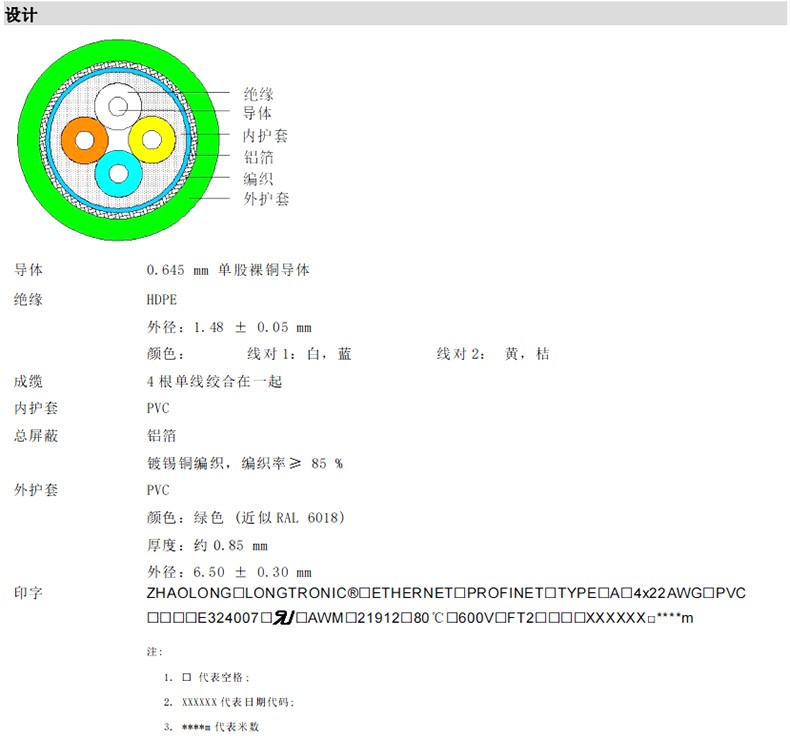Image resolution: width=790 pixels, height=741 pixels.
Task: Click the 设计 section header
Action: [x=21, y=14]
